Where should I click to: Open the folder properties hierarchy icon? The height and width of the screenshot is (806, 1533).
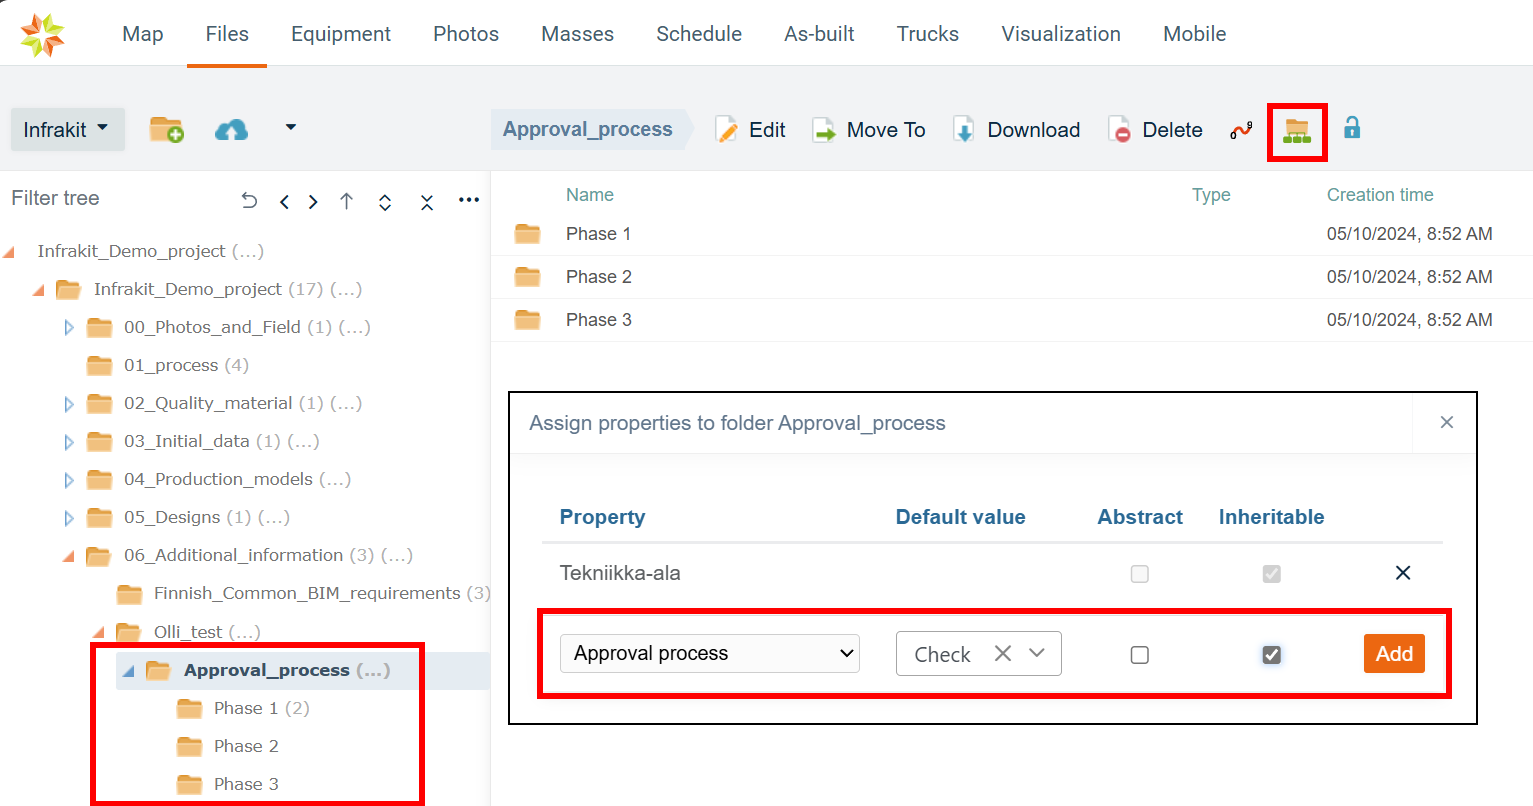(x=1296, y=130)
